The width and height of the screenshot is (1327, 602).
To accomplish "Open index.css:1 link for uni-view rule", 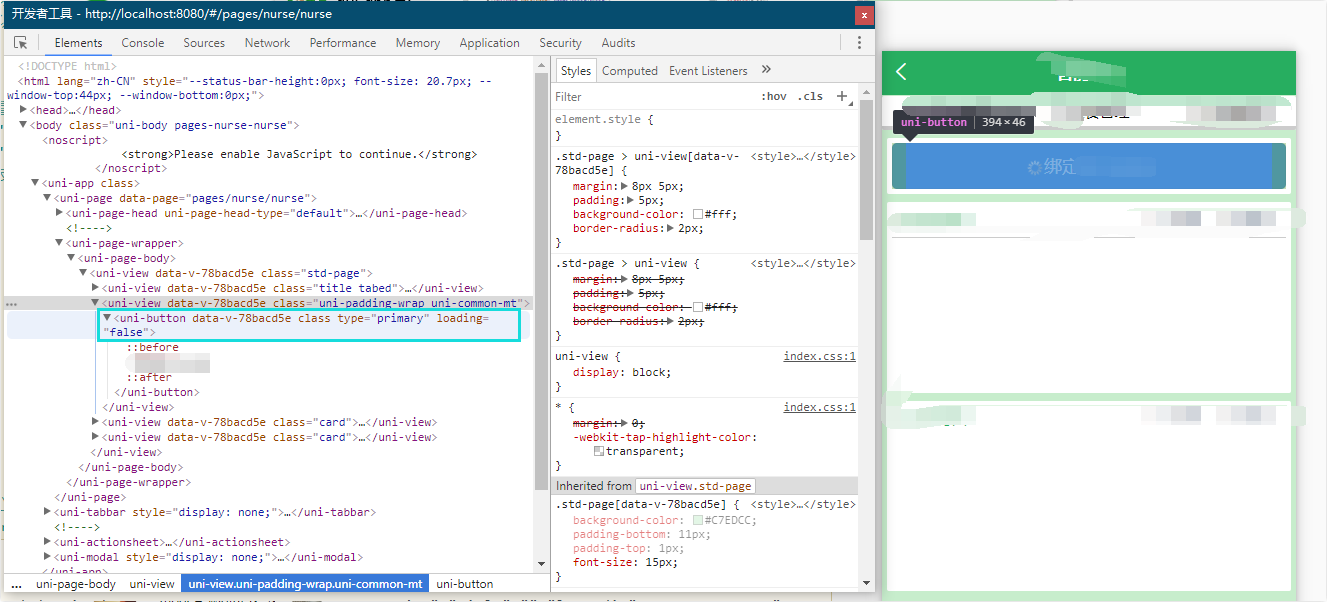I will [x=819, y=356].
